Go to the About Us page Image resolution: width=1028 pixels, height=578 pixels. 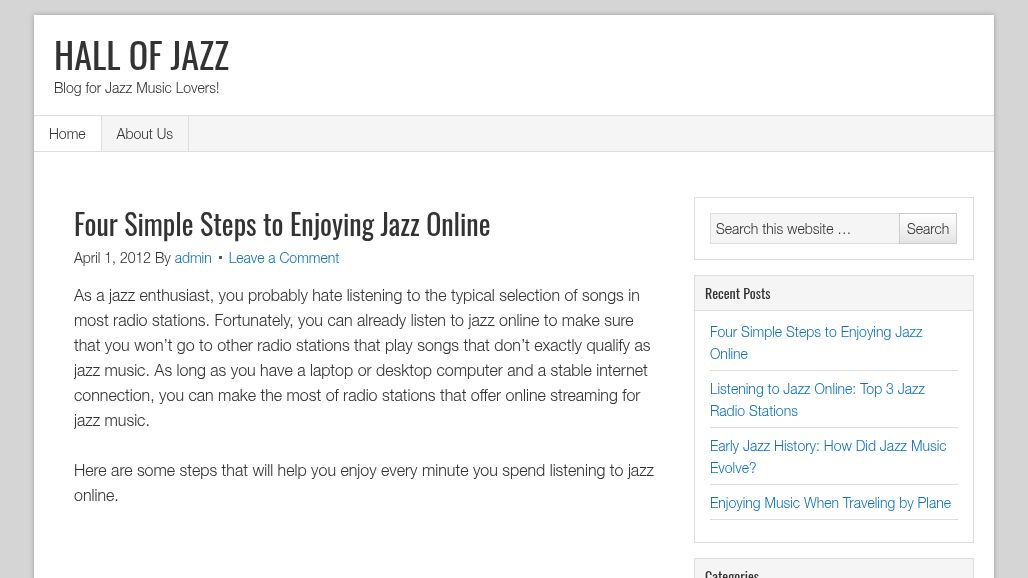144,134
